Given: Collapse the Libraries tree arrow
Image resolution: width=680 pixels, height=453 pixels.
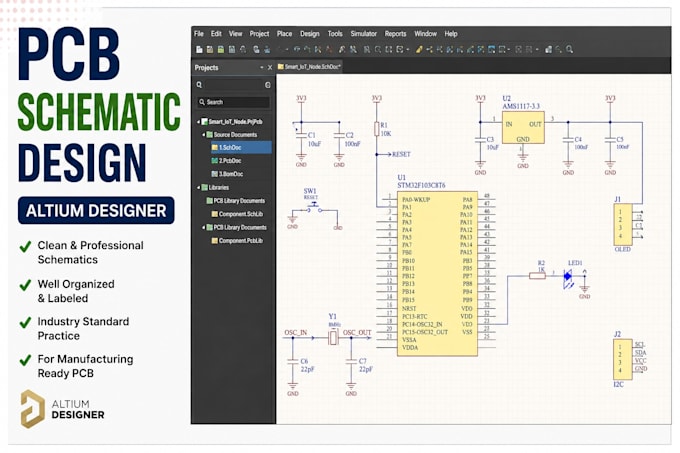Looking at the screenshot, I should pyautogui.click(x=199, y=188).
